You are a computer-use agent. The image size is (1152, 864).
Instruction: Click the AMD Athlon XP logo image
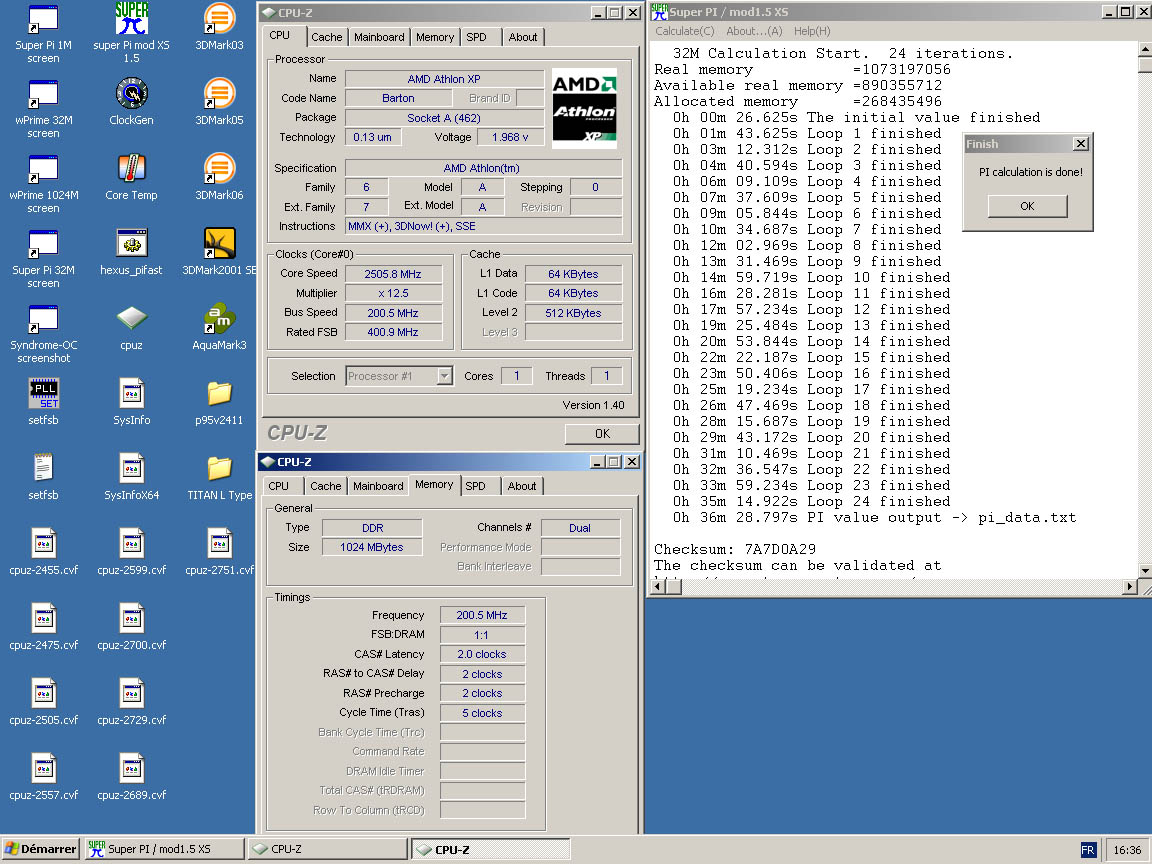click(x=584, y=109)
